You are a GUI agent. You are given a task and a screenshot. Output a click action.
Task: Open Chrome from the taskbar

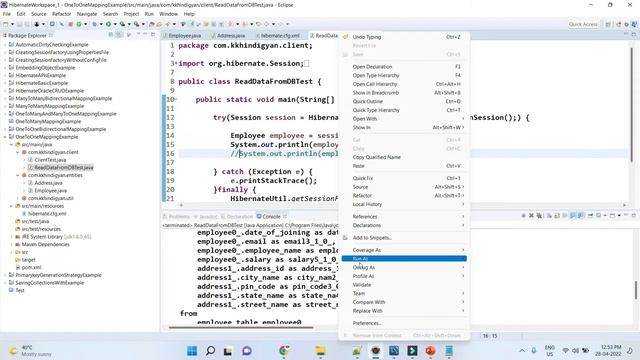pos(284,351)
